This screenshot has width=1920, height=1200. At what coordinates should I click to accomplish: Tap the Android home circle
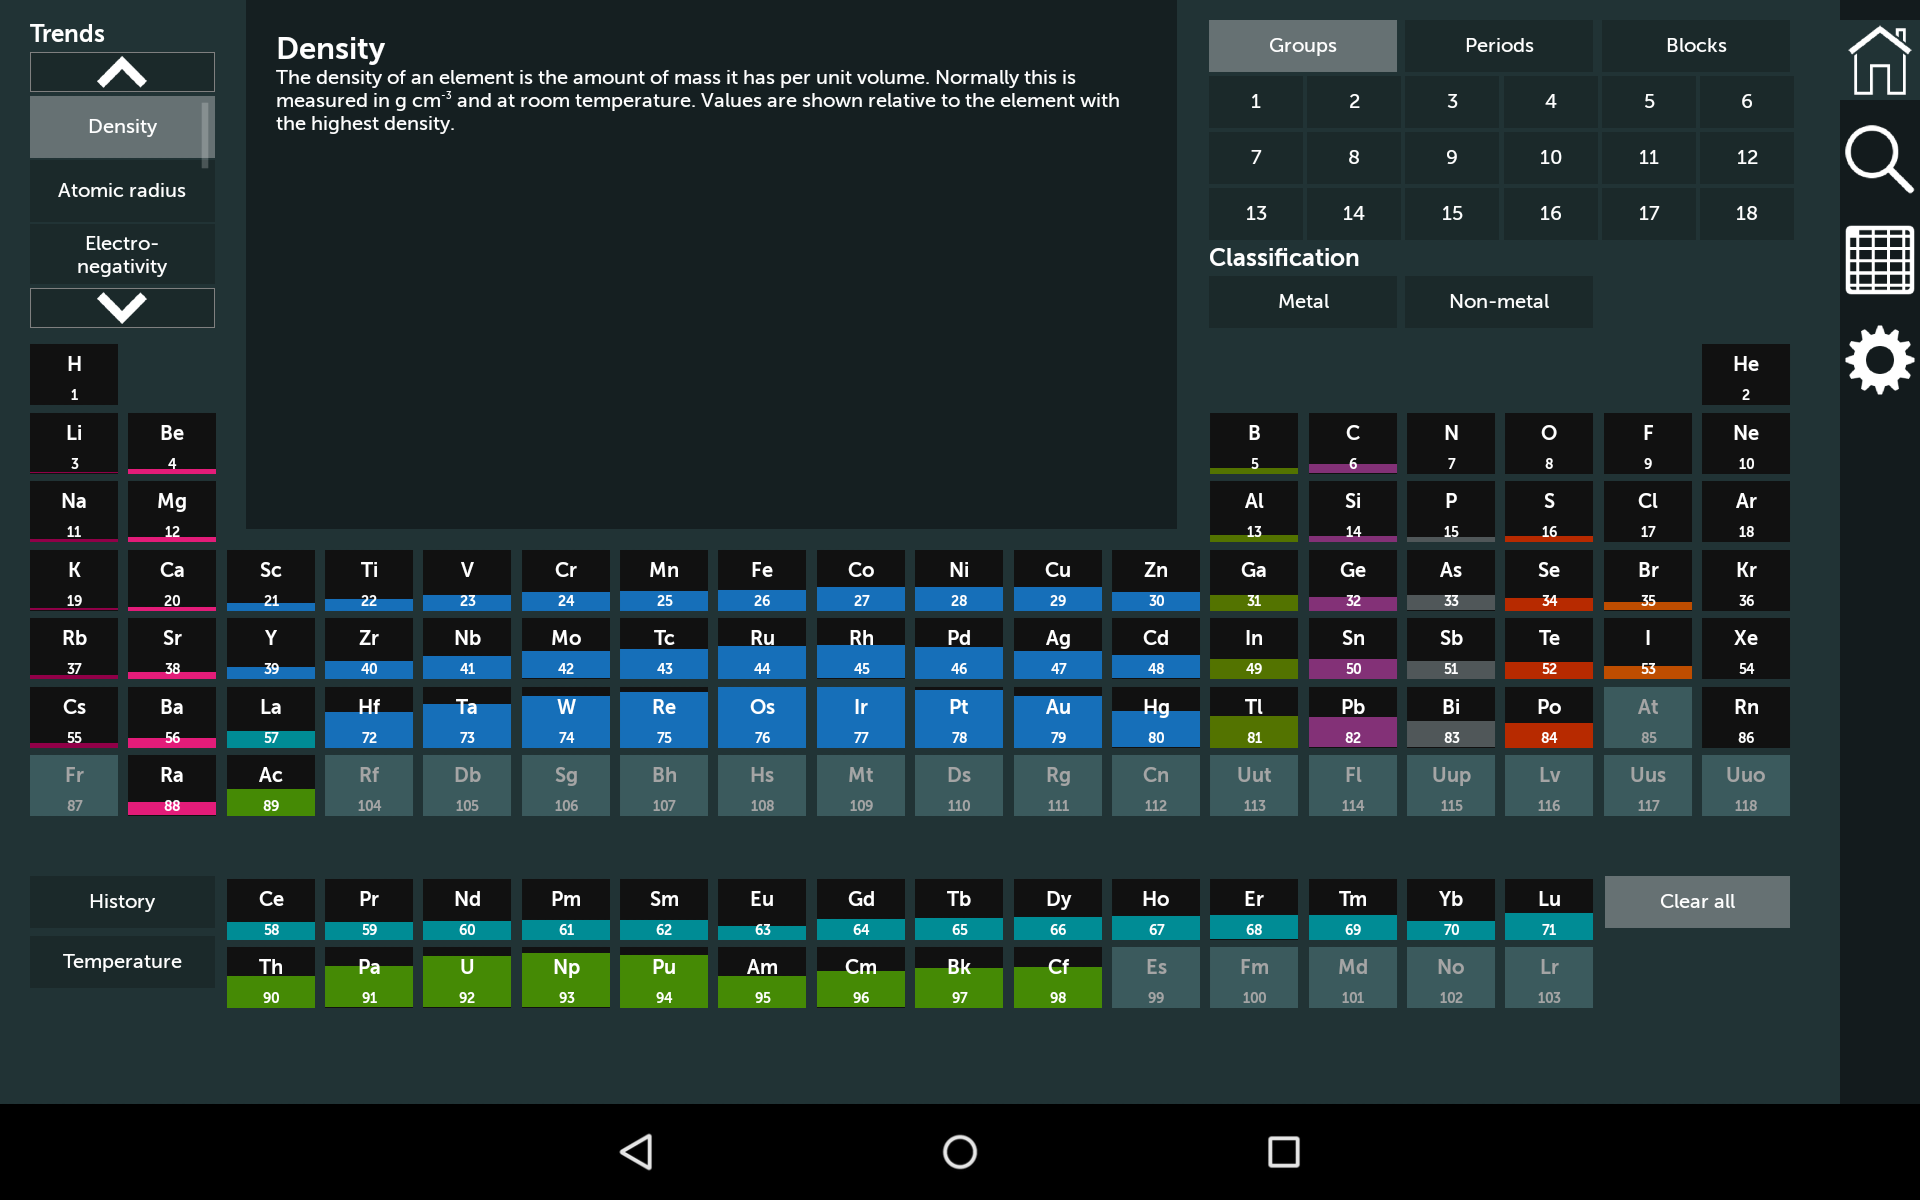[959, 1152]
